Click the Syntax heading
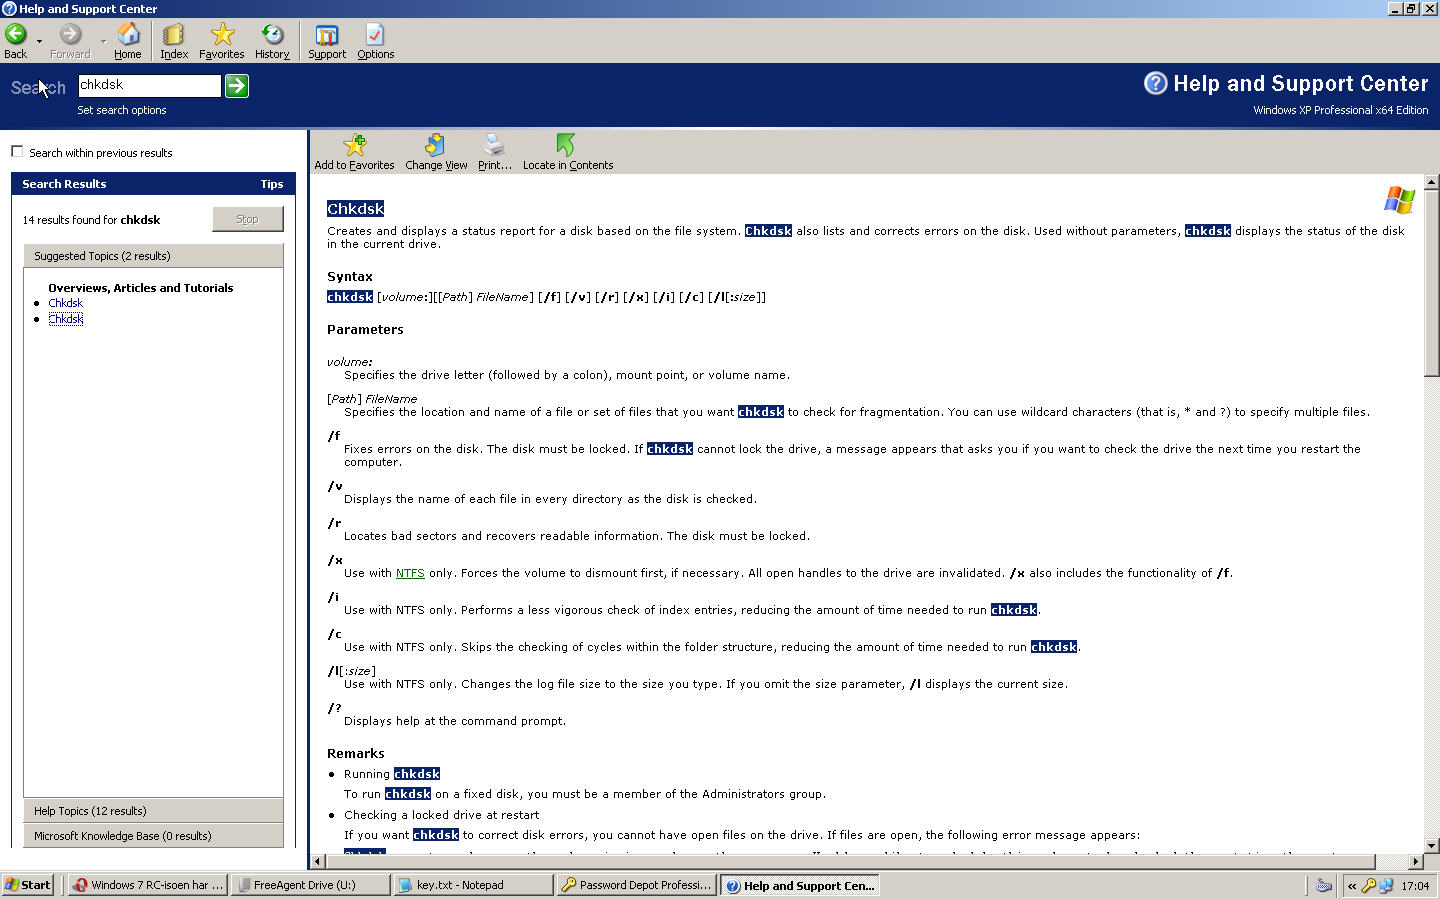 [349, 276]
